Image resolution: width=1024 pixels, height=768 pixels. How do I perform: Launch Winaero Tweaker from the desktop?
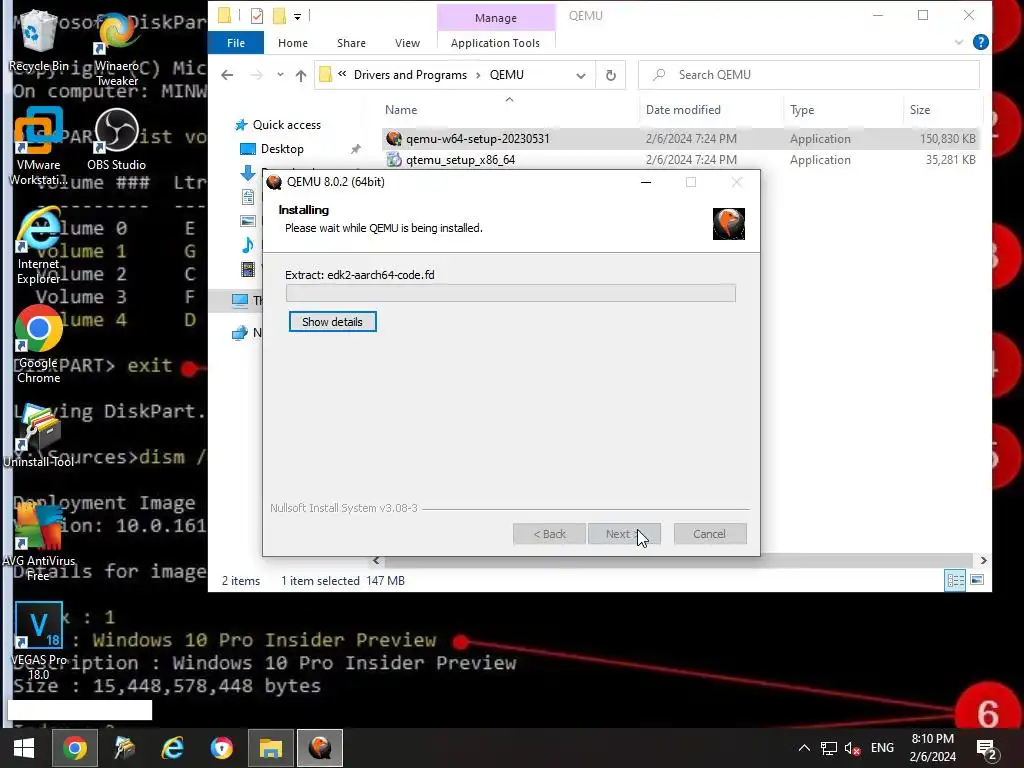click(117, 49)
